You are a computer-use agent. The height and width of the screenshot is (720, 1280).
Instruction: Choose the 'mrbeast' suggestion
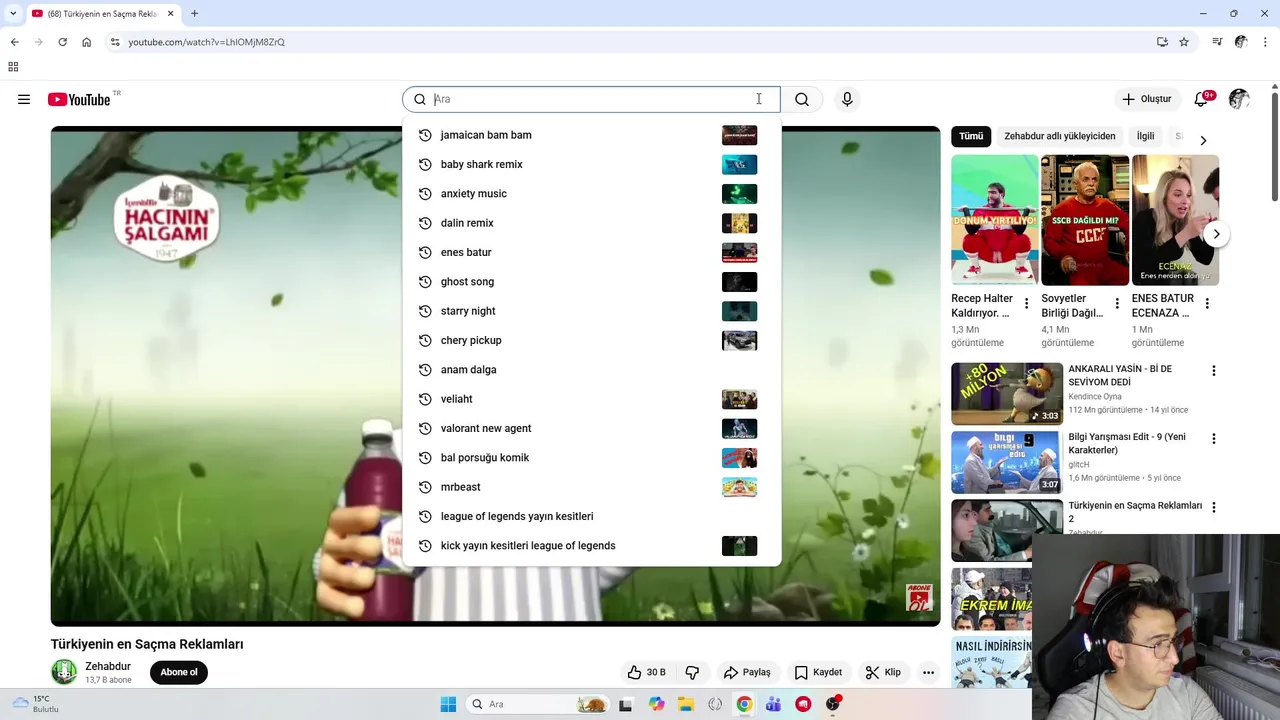pyautogui.click(x=591, y=487)
